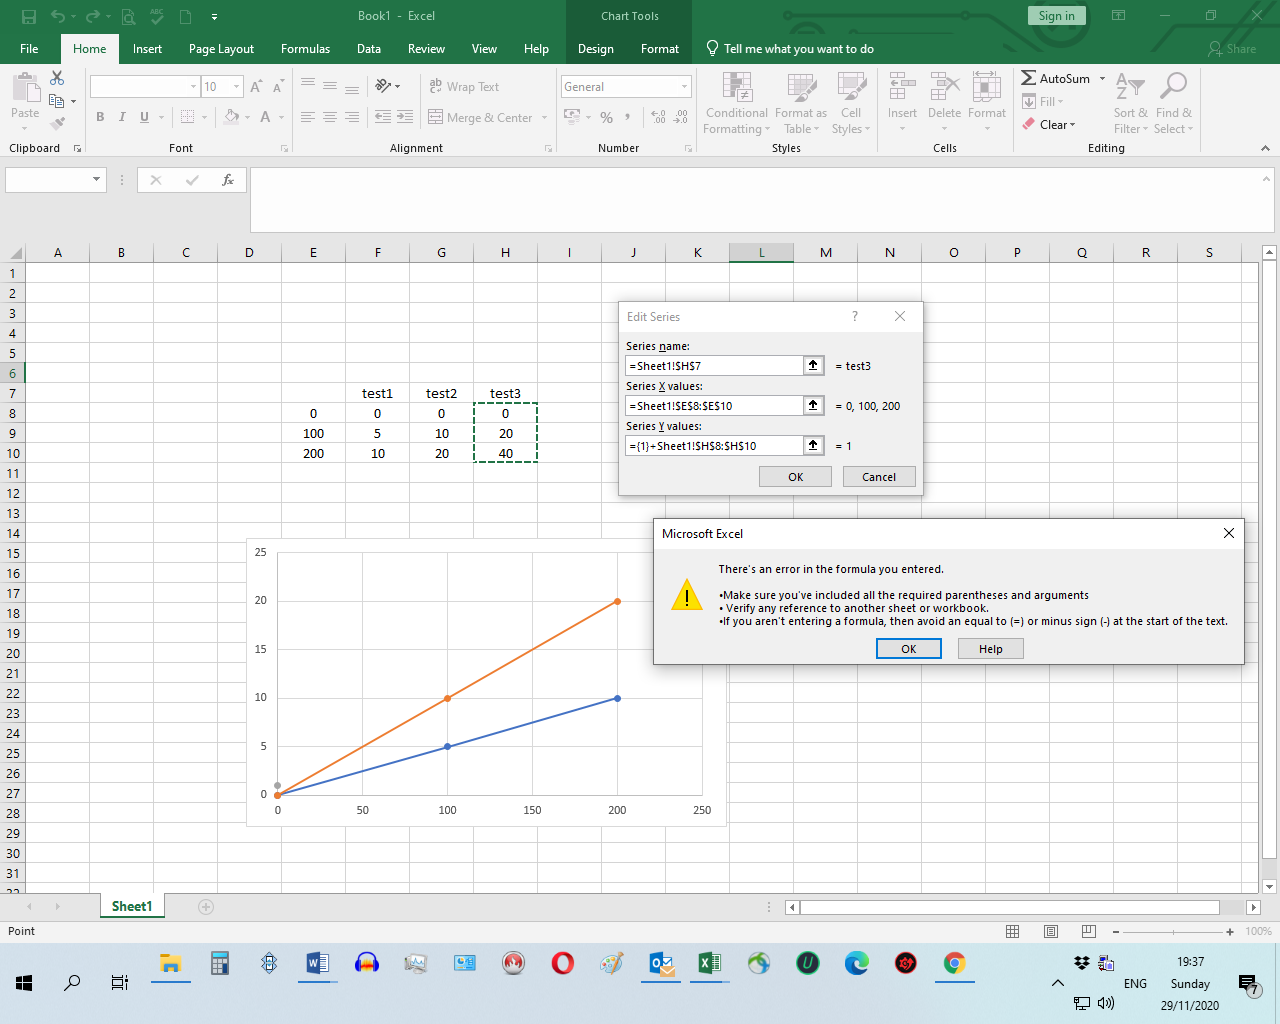Decrease font size with small A icon

(x=278, y=87)
